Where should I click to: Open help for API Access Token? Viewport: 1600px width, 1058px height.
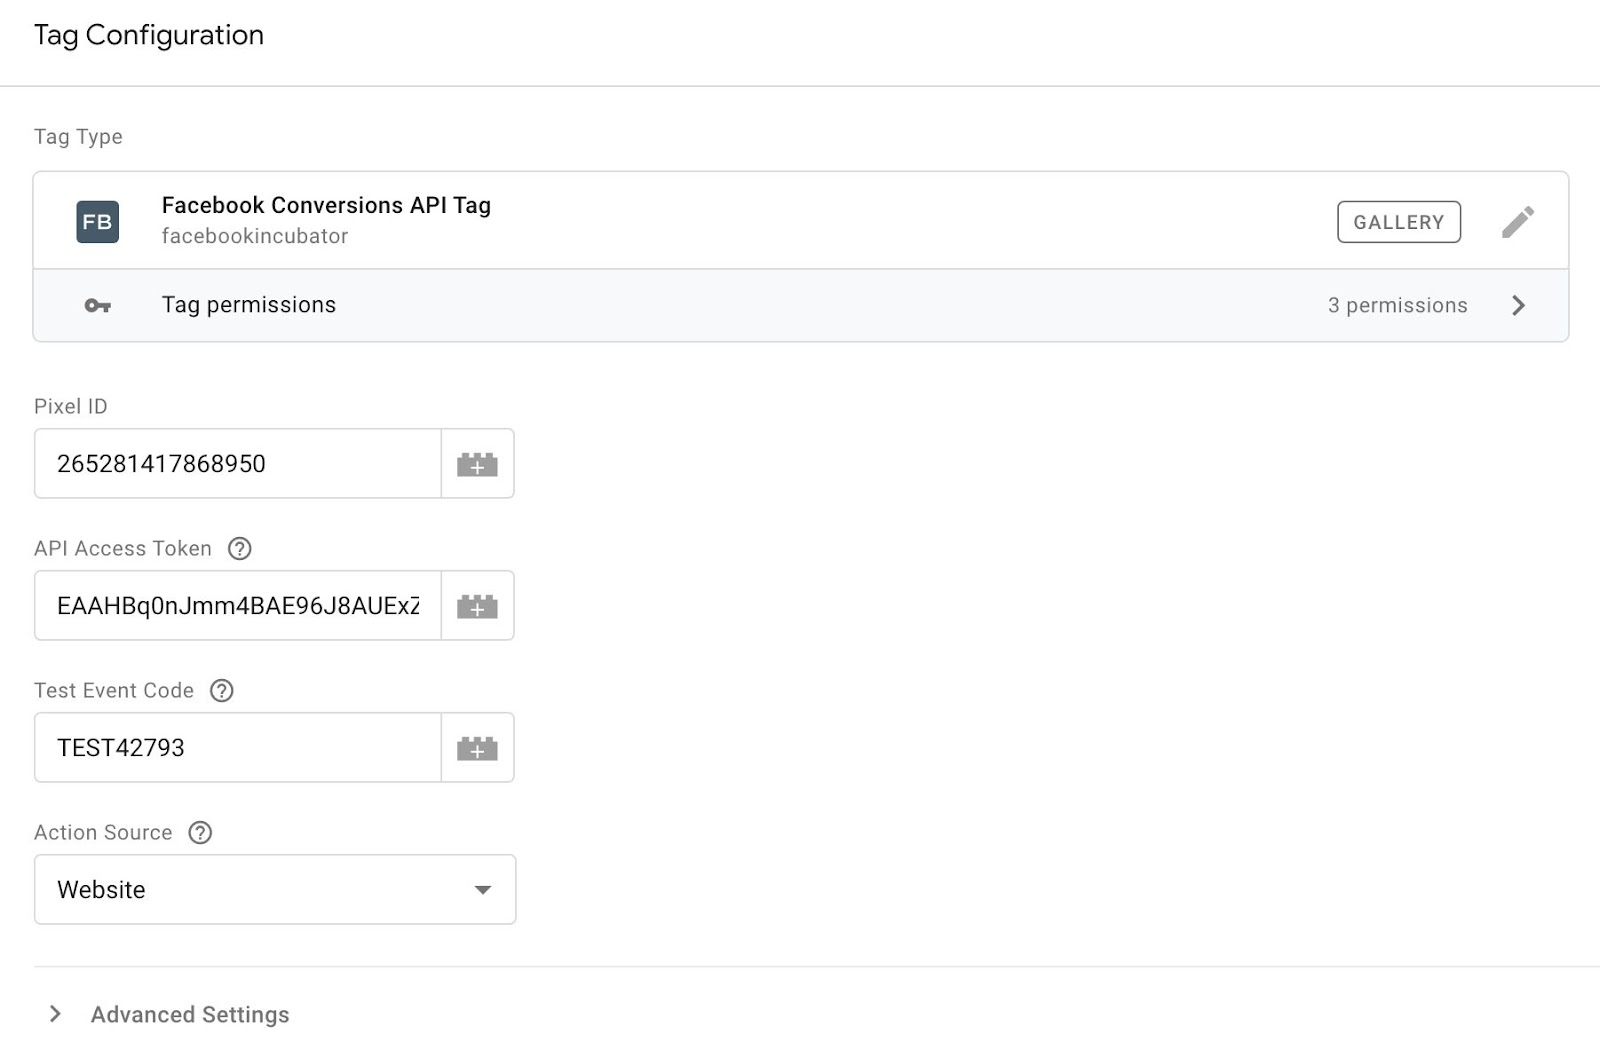pyautogui.click(x=239, y=548)
